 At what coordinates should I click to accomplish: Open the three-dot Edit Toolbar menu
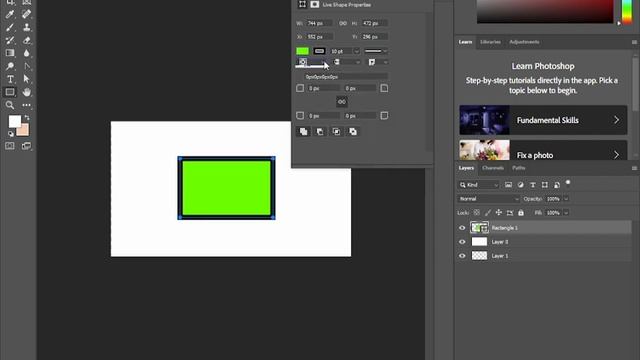click(x=27, y=105)
